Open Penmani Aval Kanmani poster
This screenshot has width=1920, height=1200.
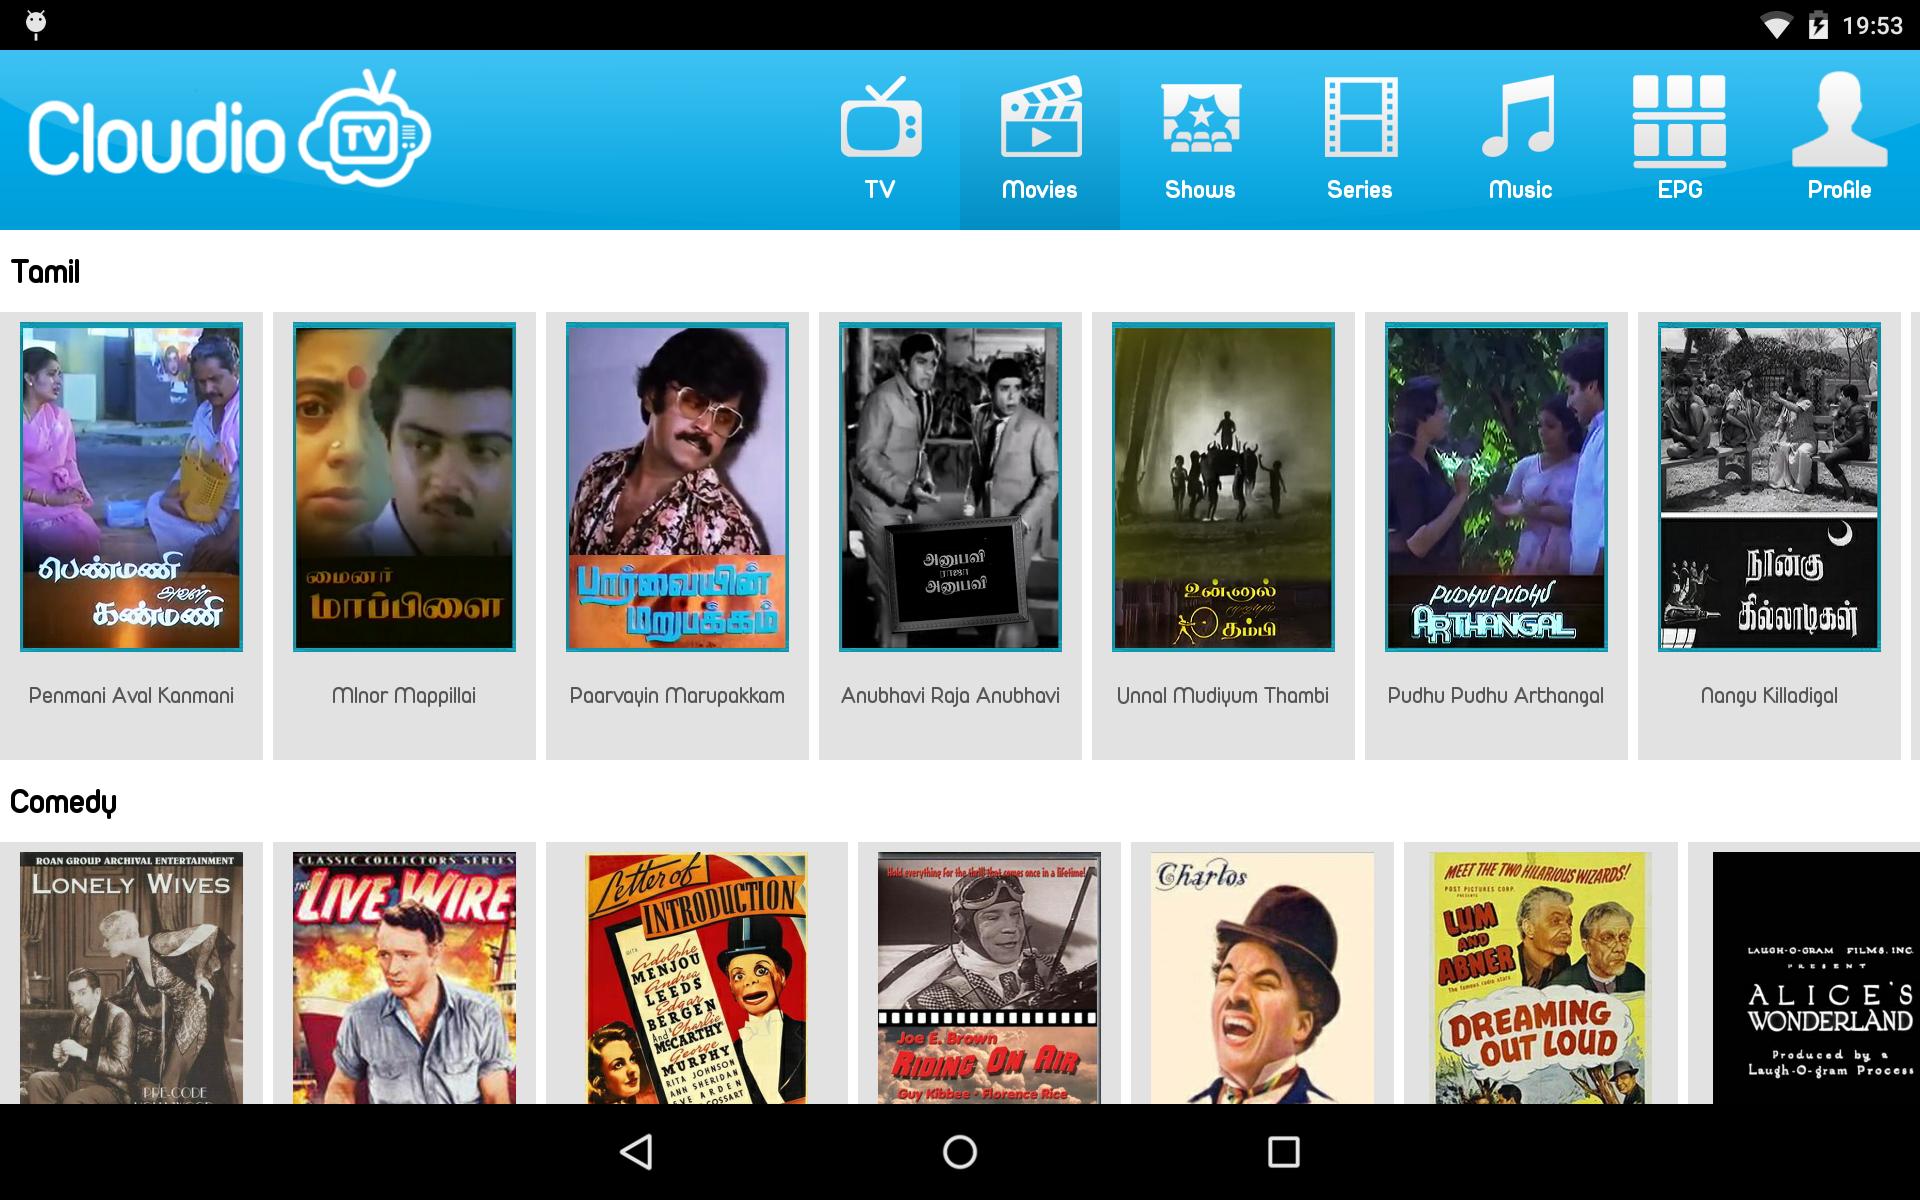(x=131, y=487)
